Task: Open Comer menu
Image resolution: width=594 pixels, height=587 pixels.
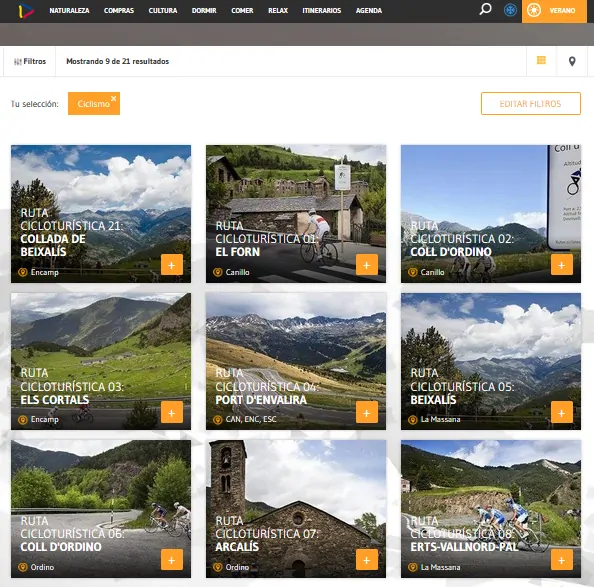Action: 242,11
